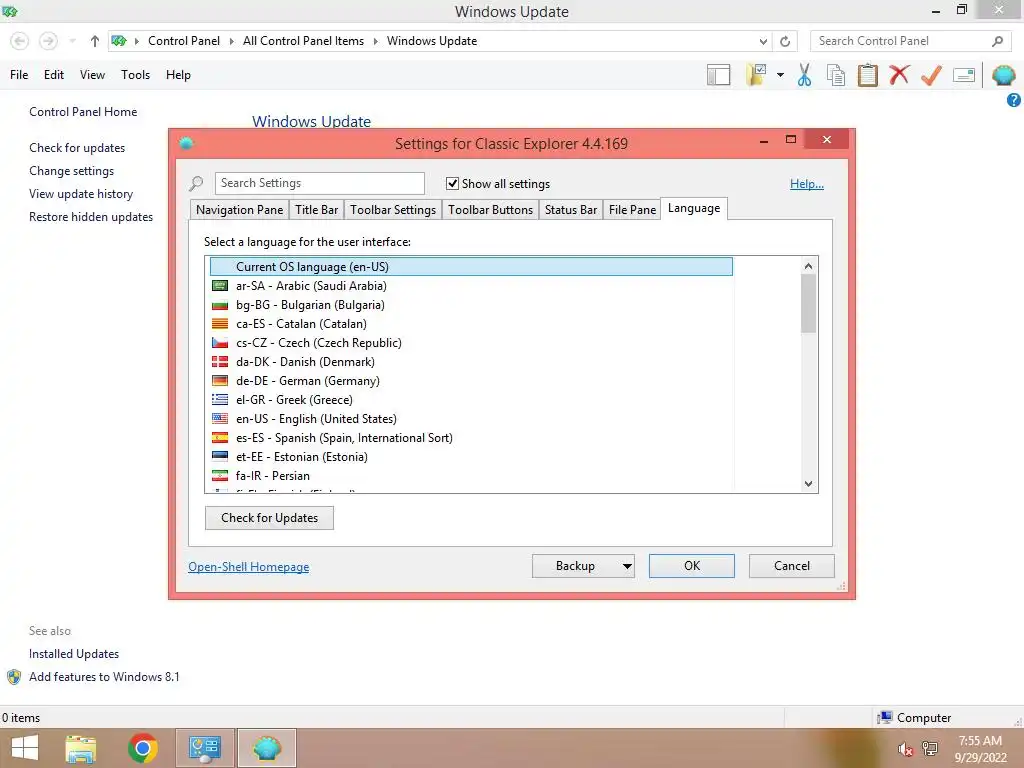Click the orange checkmark Properties icon
This screenshot has height=768, width=1024.
[931, 75]
